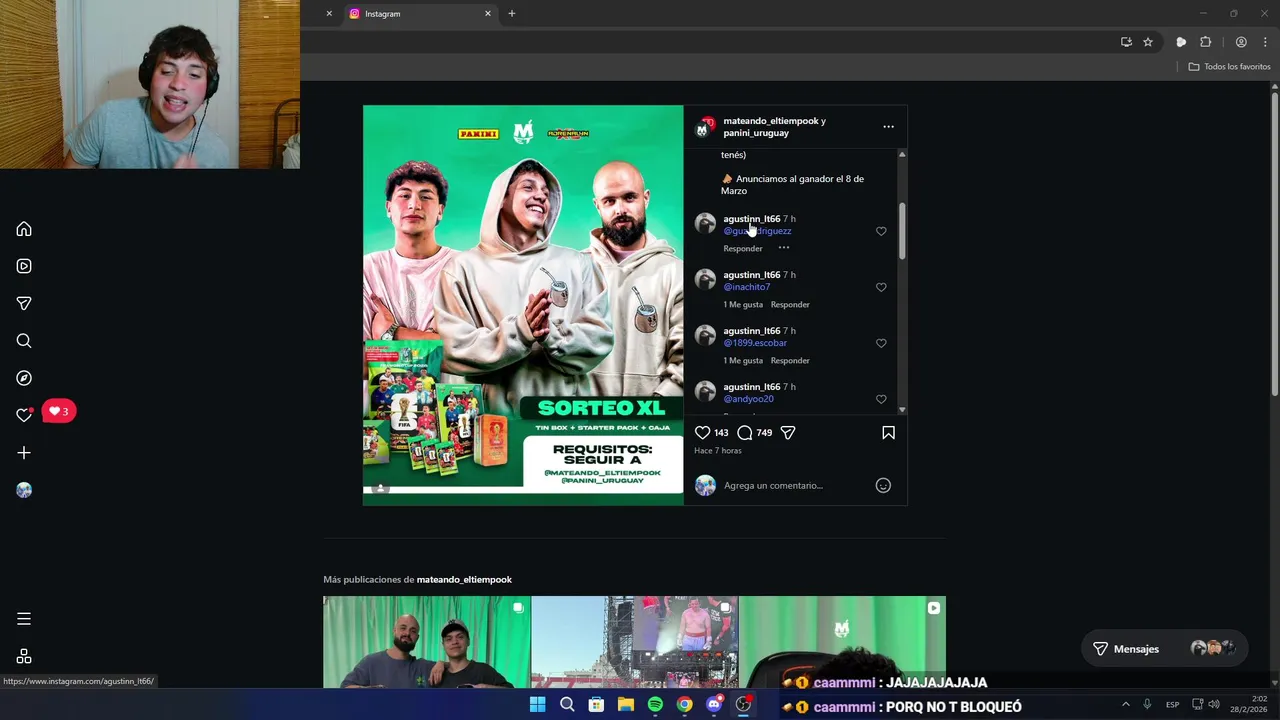Open the floating Mensajes panel
This screenshot has width=1280, height=720.
tap(1164, 649)
